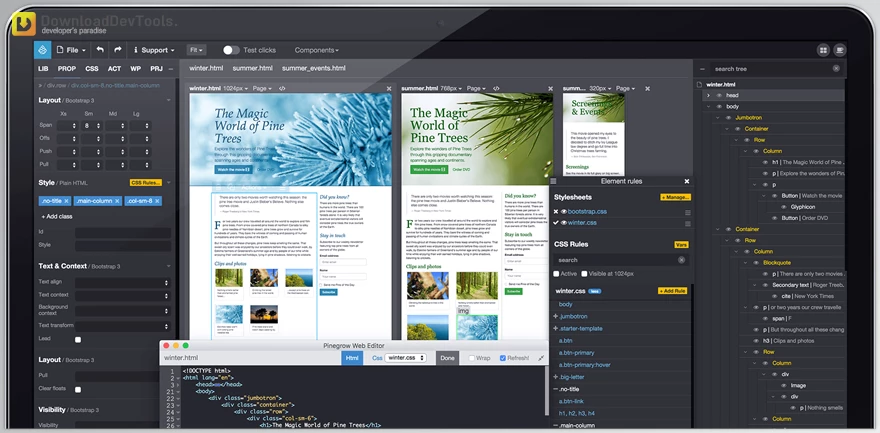
Task: Toggle the Lead checkbox
Action: pyautogui.click(x=78, y=339)
